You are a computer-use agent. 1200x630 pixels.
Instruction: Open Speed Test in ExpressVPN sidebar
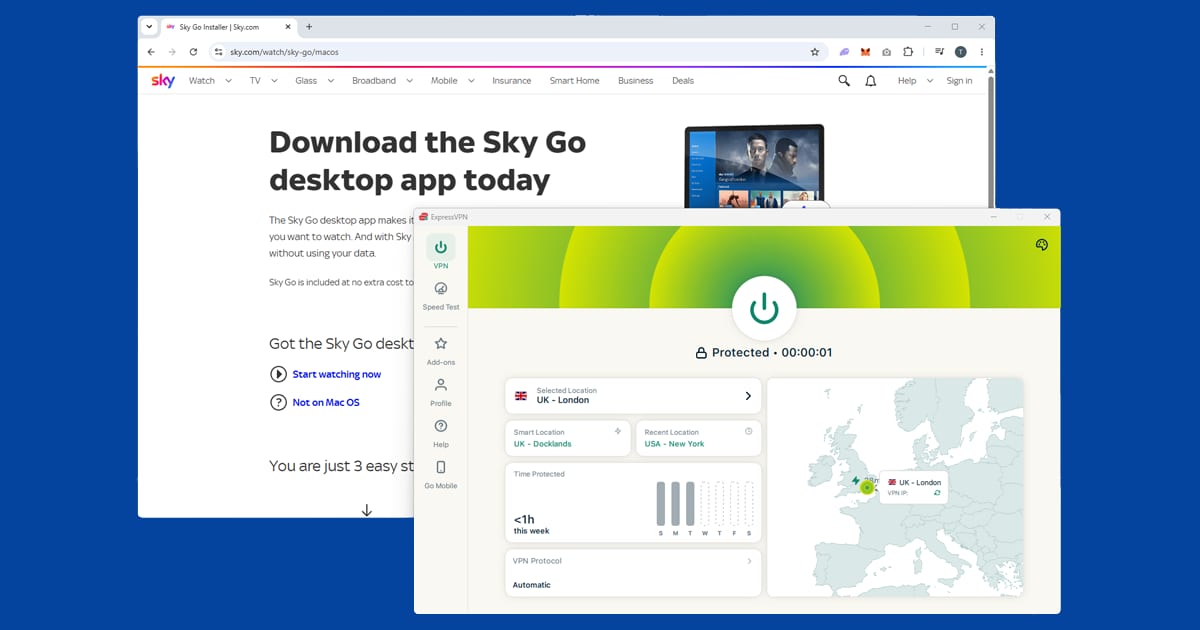coord(441,296)
